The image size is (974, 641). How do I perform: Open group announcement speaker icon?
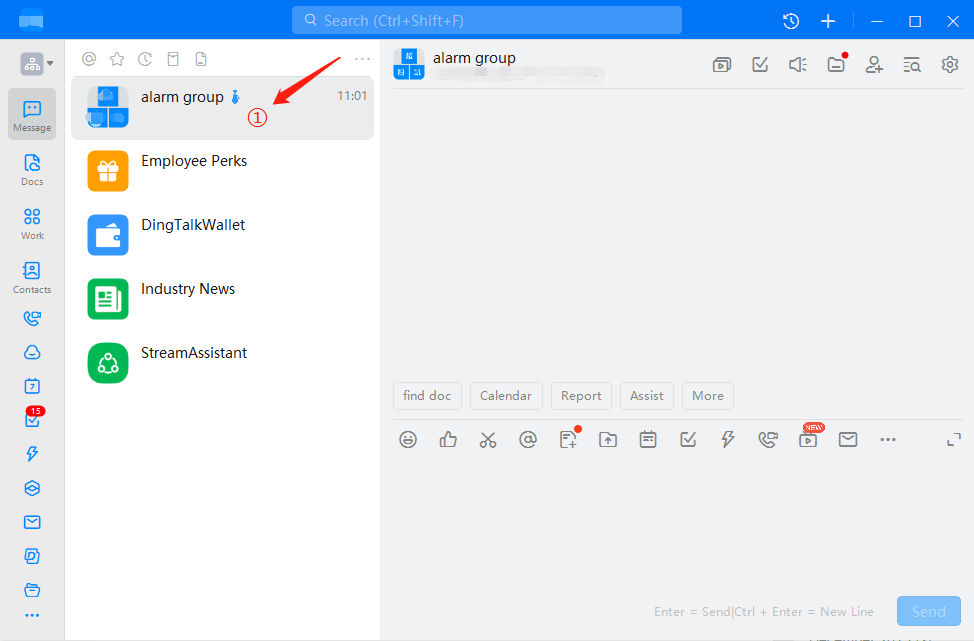pos(797,65)
